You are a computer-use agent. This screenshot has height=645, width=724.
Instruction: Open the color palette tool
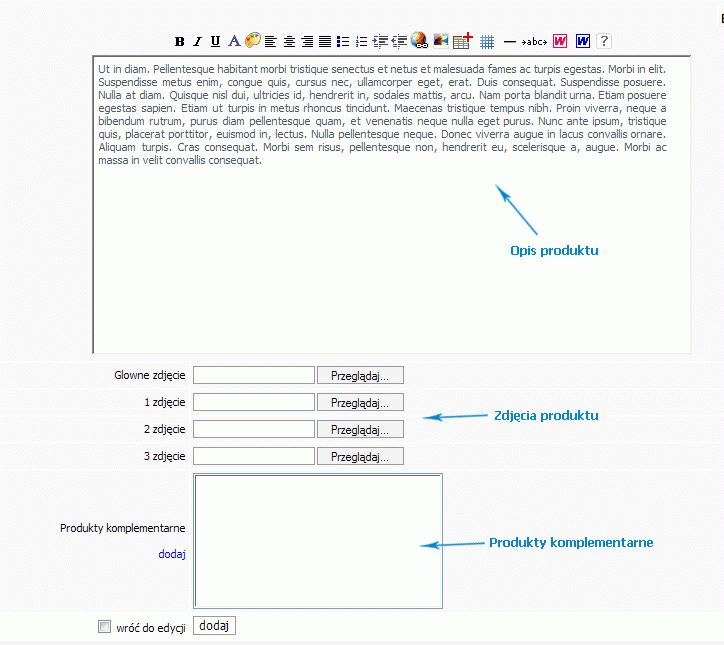point(253,40)
